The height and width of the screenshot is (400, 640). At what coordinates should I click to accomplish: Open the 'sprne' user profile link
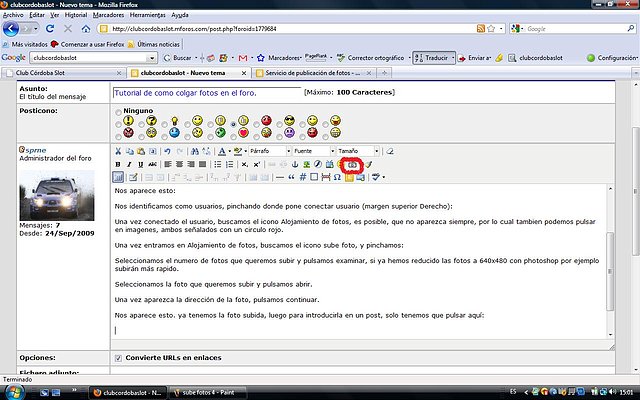click(x=36, y=150)
